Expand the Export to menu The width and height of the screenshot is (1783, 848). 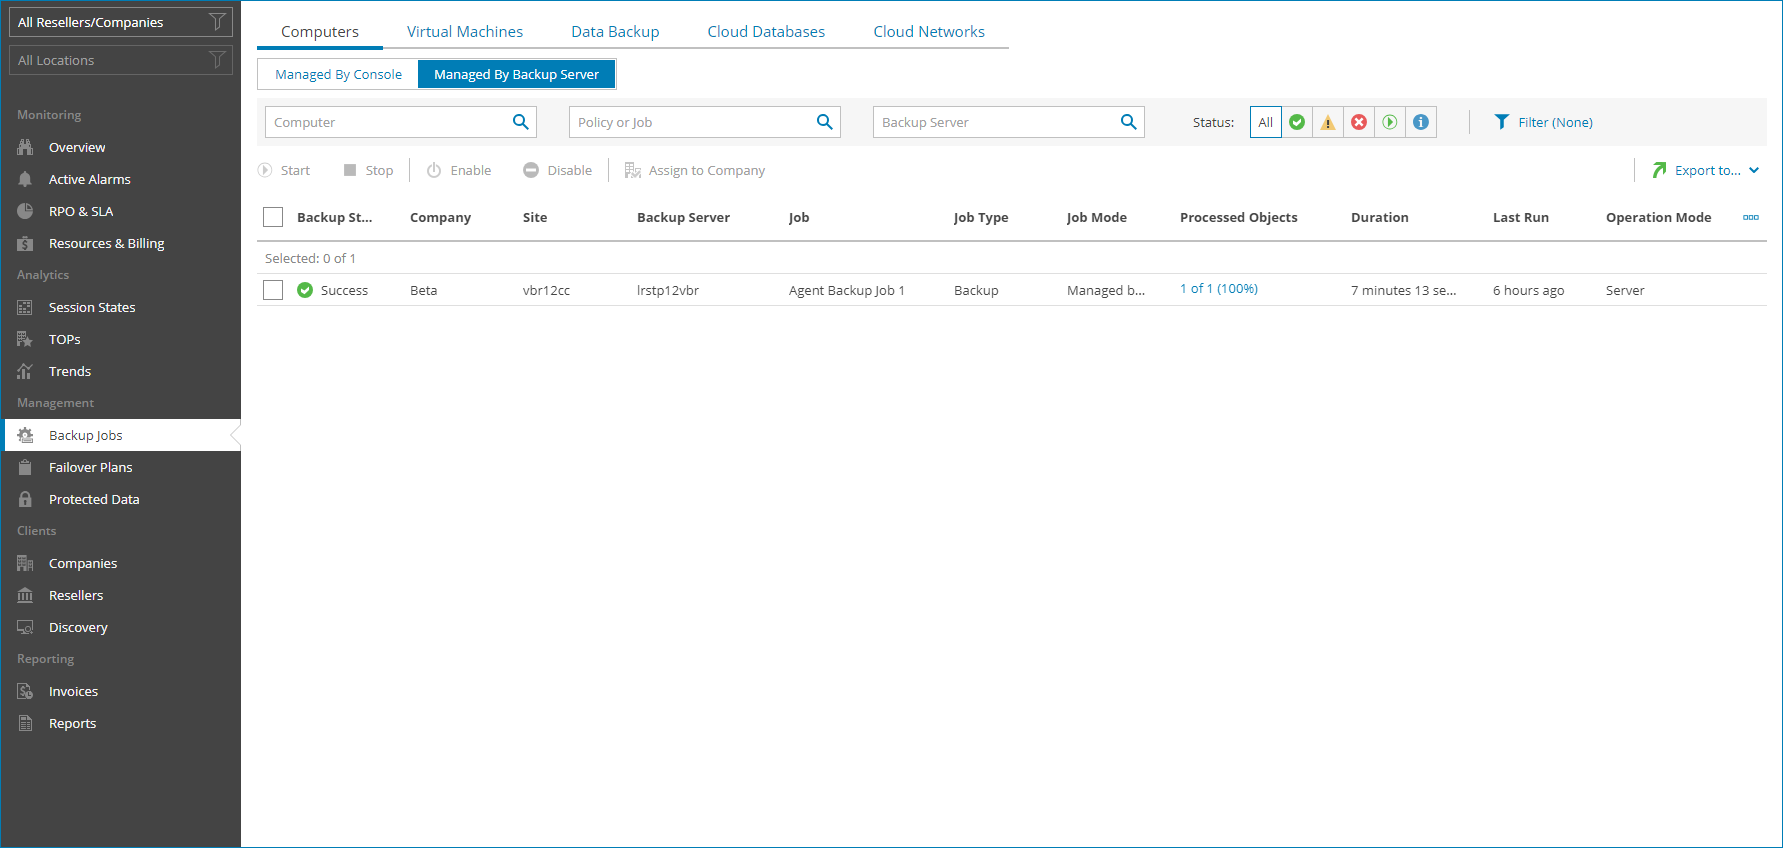[x=1706, y=170]
